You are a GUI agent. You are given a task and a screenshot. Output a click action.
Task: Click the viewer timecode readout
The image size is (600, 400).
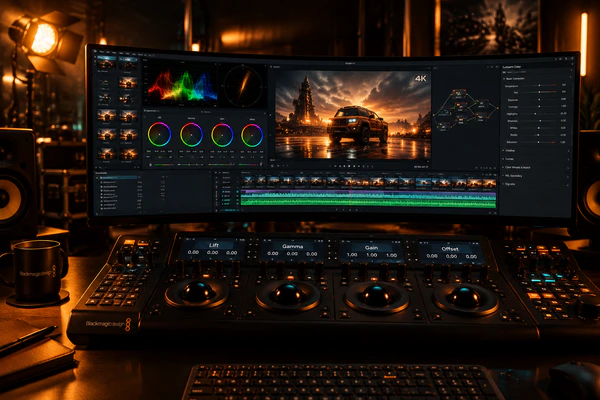(421, 167)
